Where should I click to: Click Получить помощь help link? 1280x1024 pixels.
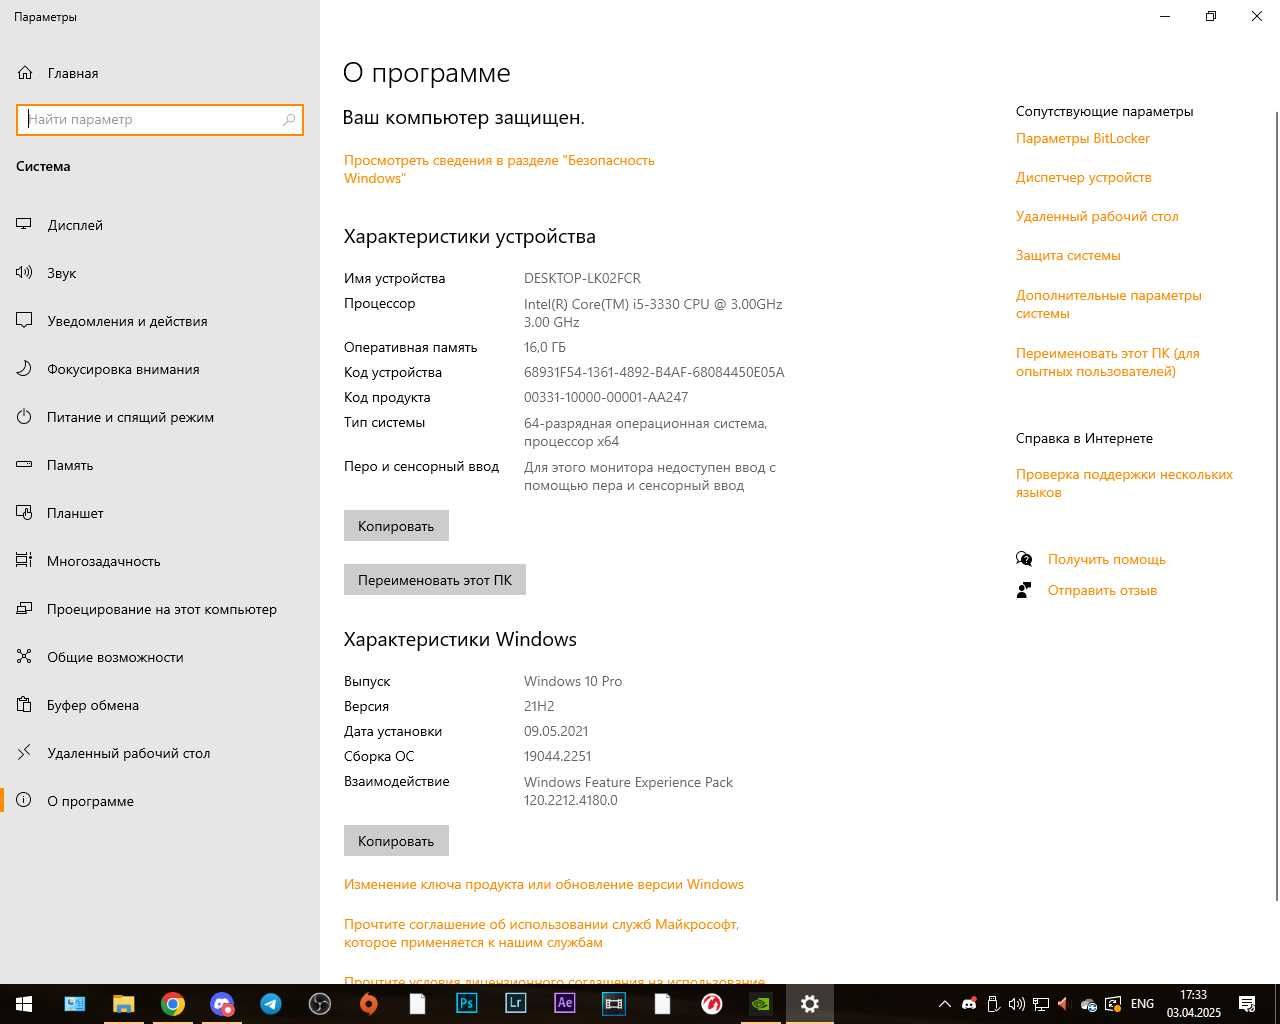coord(1106,559)
